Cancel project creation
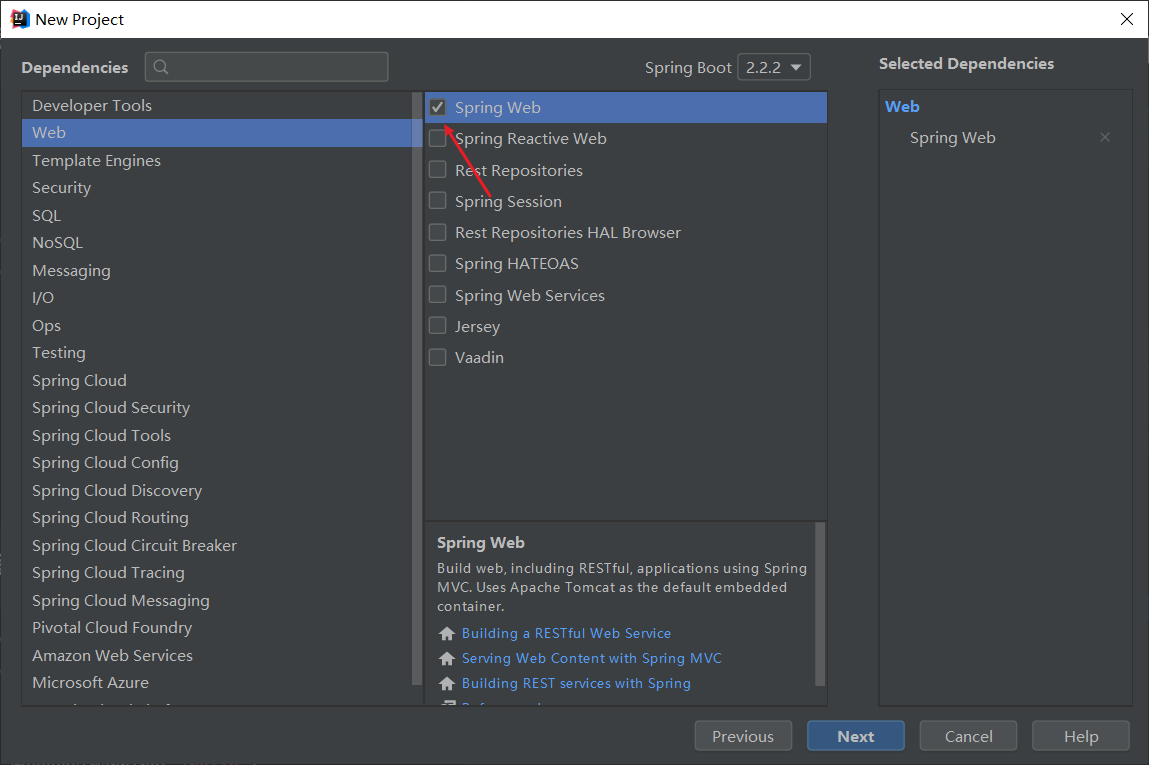This screenshot has height=765, width=1149. click(967, 735)
